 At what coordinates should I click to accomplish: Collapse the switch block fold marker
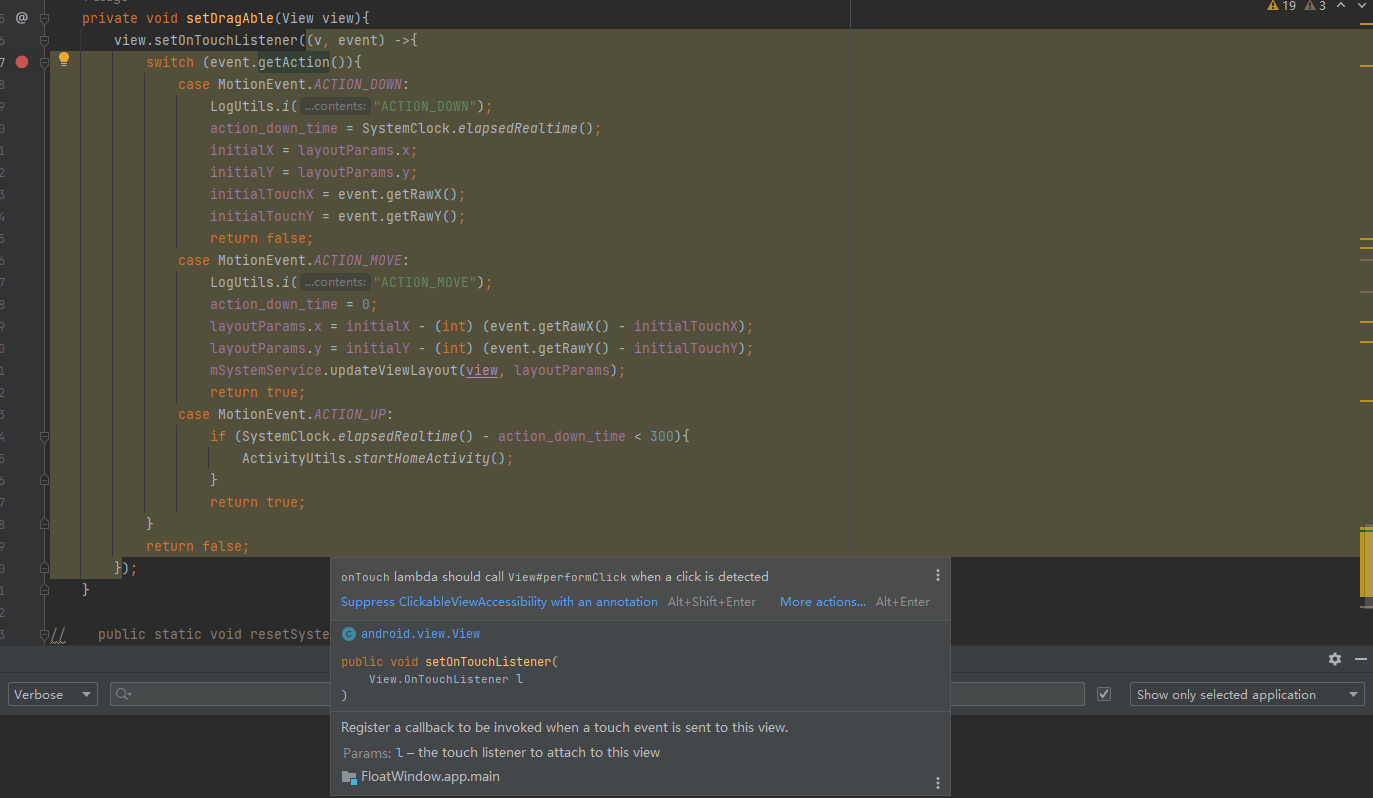click(x=45, y=62)
